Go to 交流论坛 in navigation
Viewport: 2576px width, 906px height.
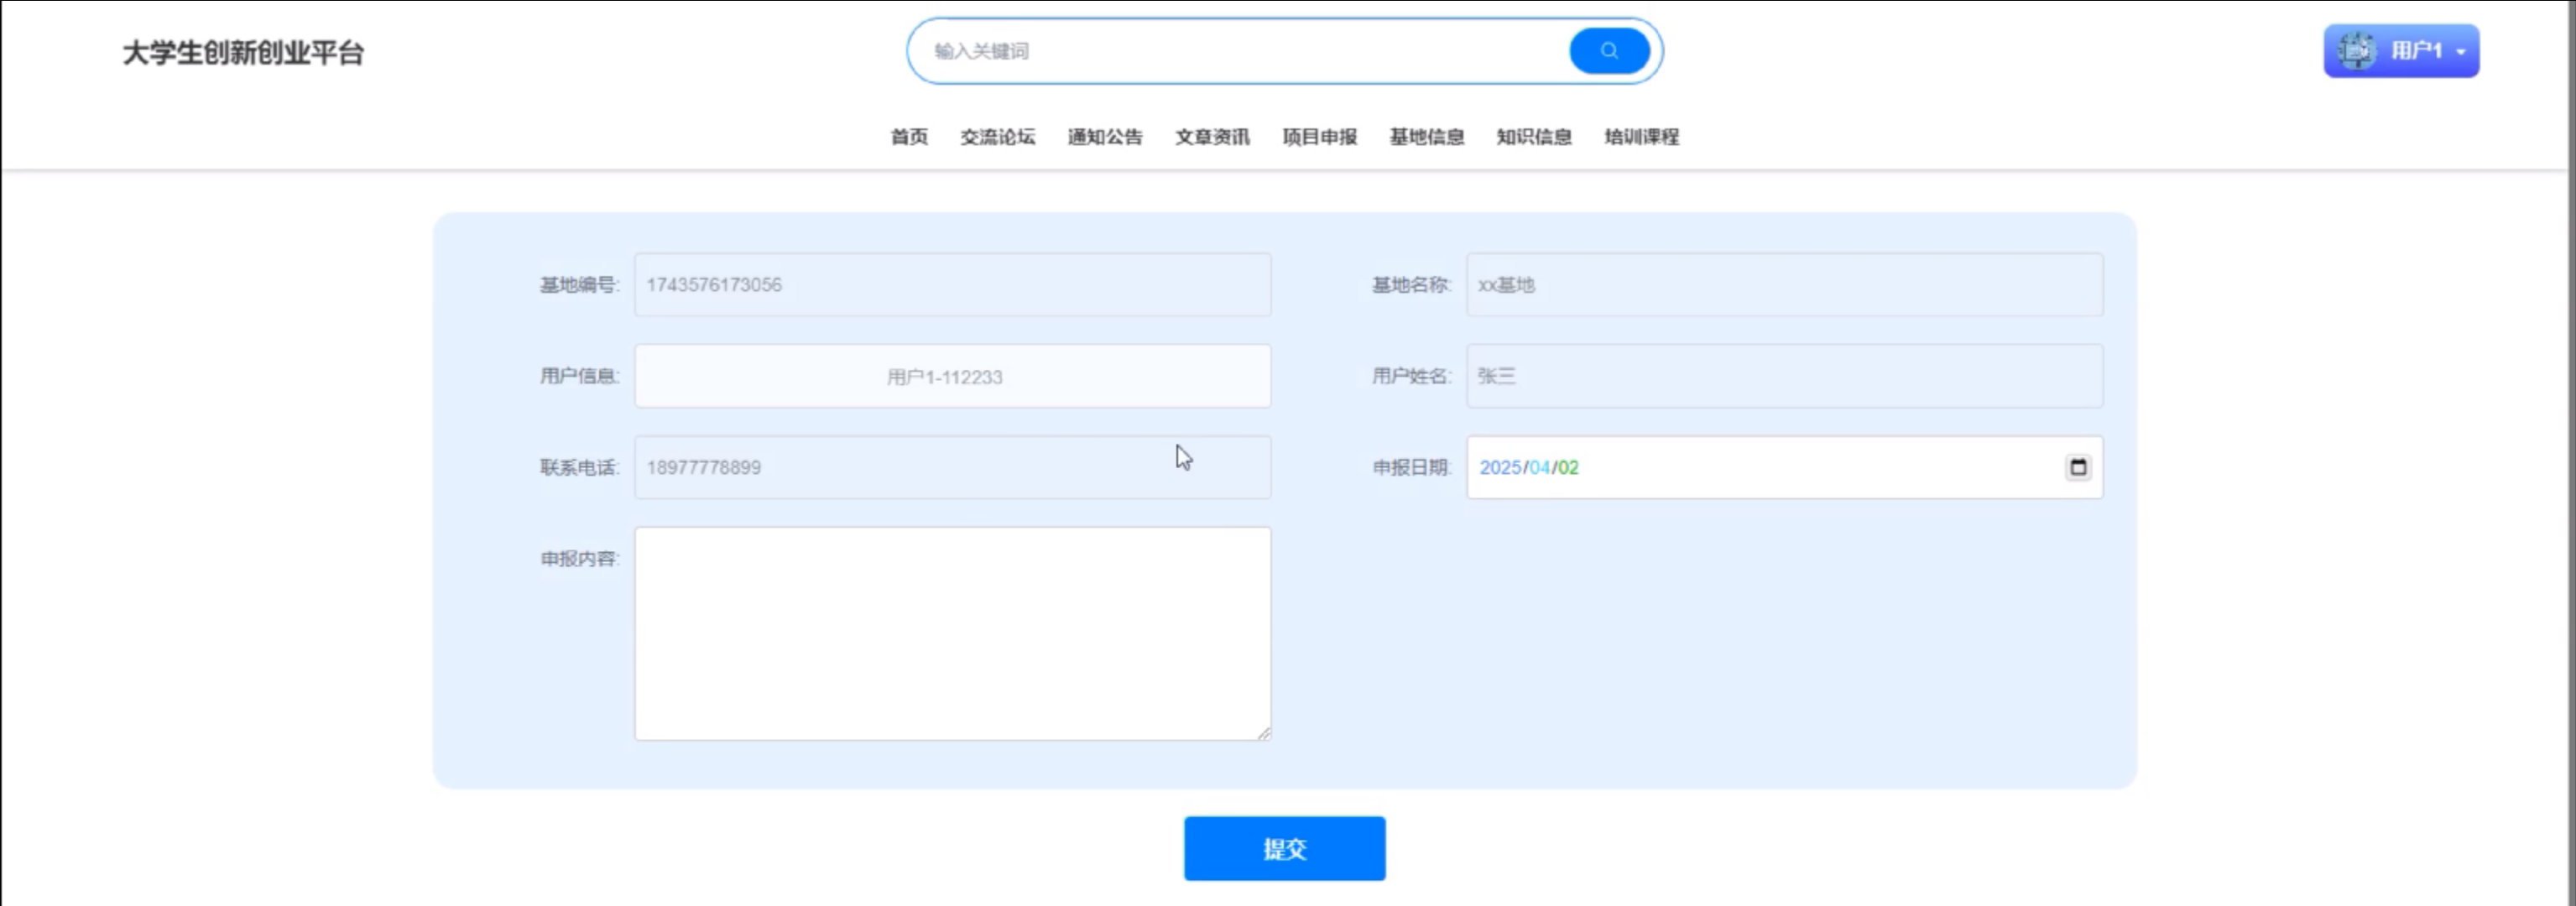pyautogui.click(x=997, y=137)
